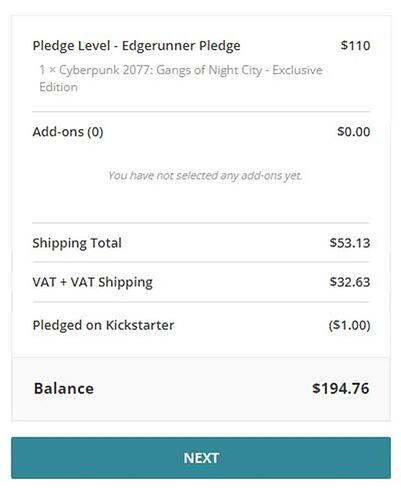Image resolution: width=401 pixels, height=500 pixels.
Task: Click the $32.63 VAT amount
Action: [350, 282]
